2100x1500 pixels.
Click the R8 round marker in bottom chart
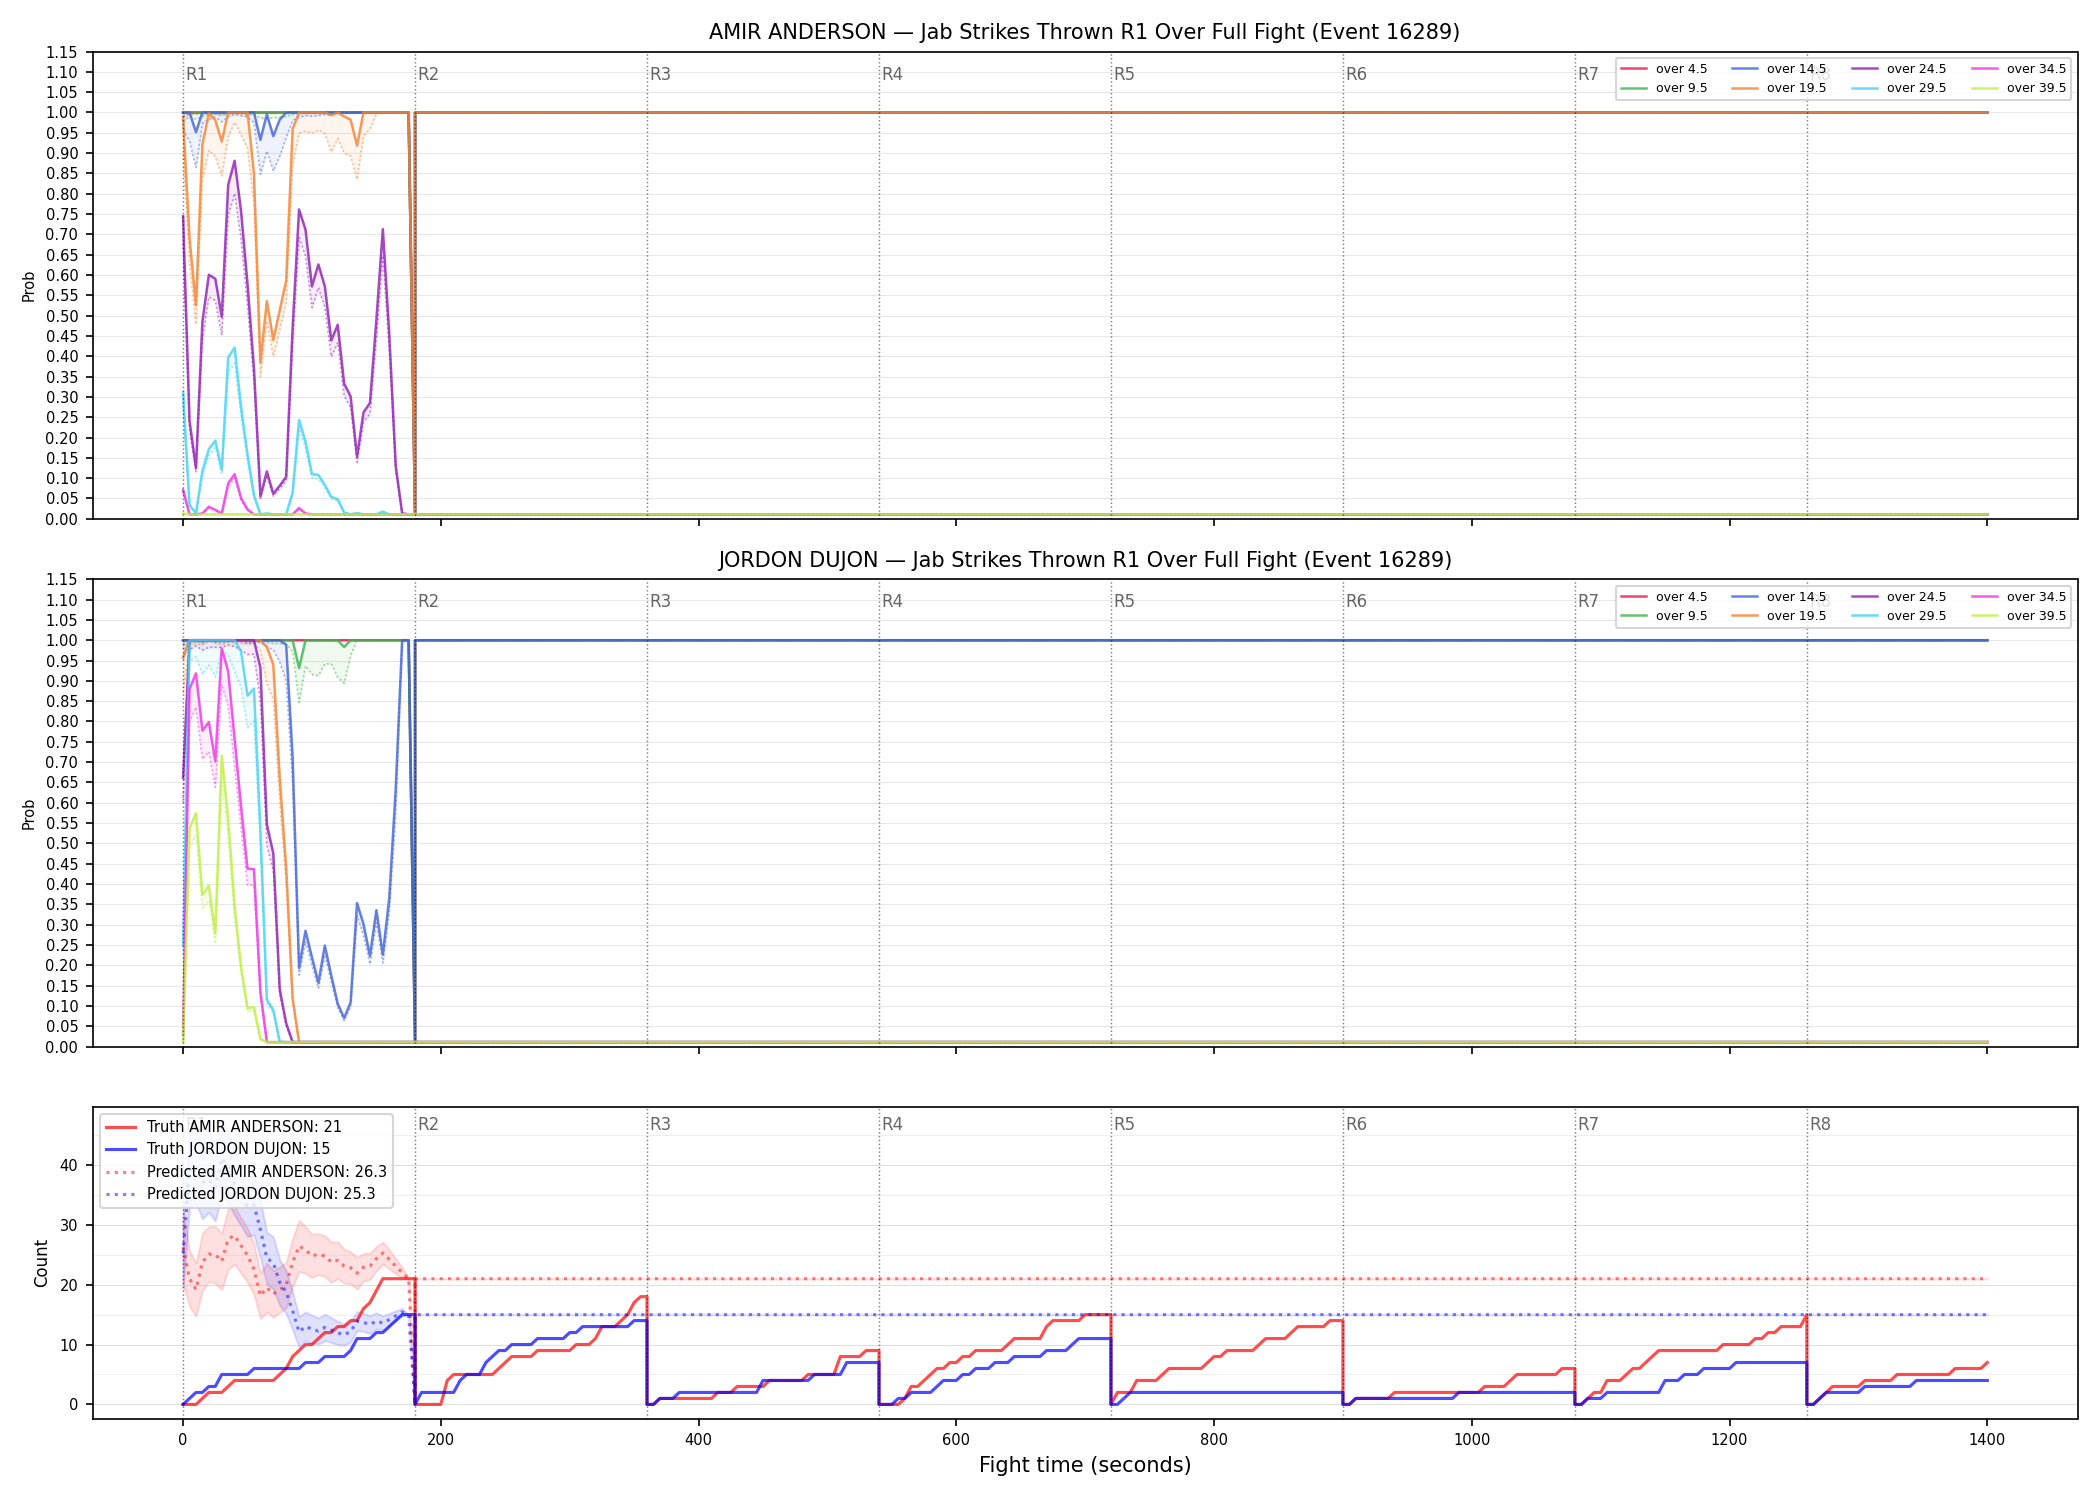[1820, 1124]
